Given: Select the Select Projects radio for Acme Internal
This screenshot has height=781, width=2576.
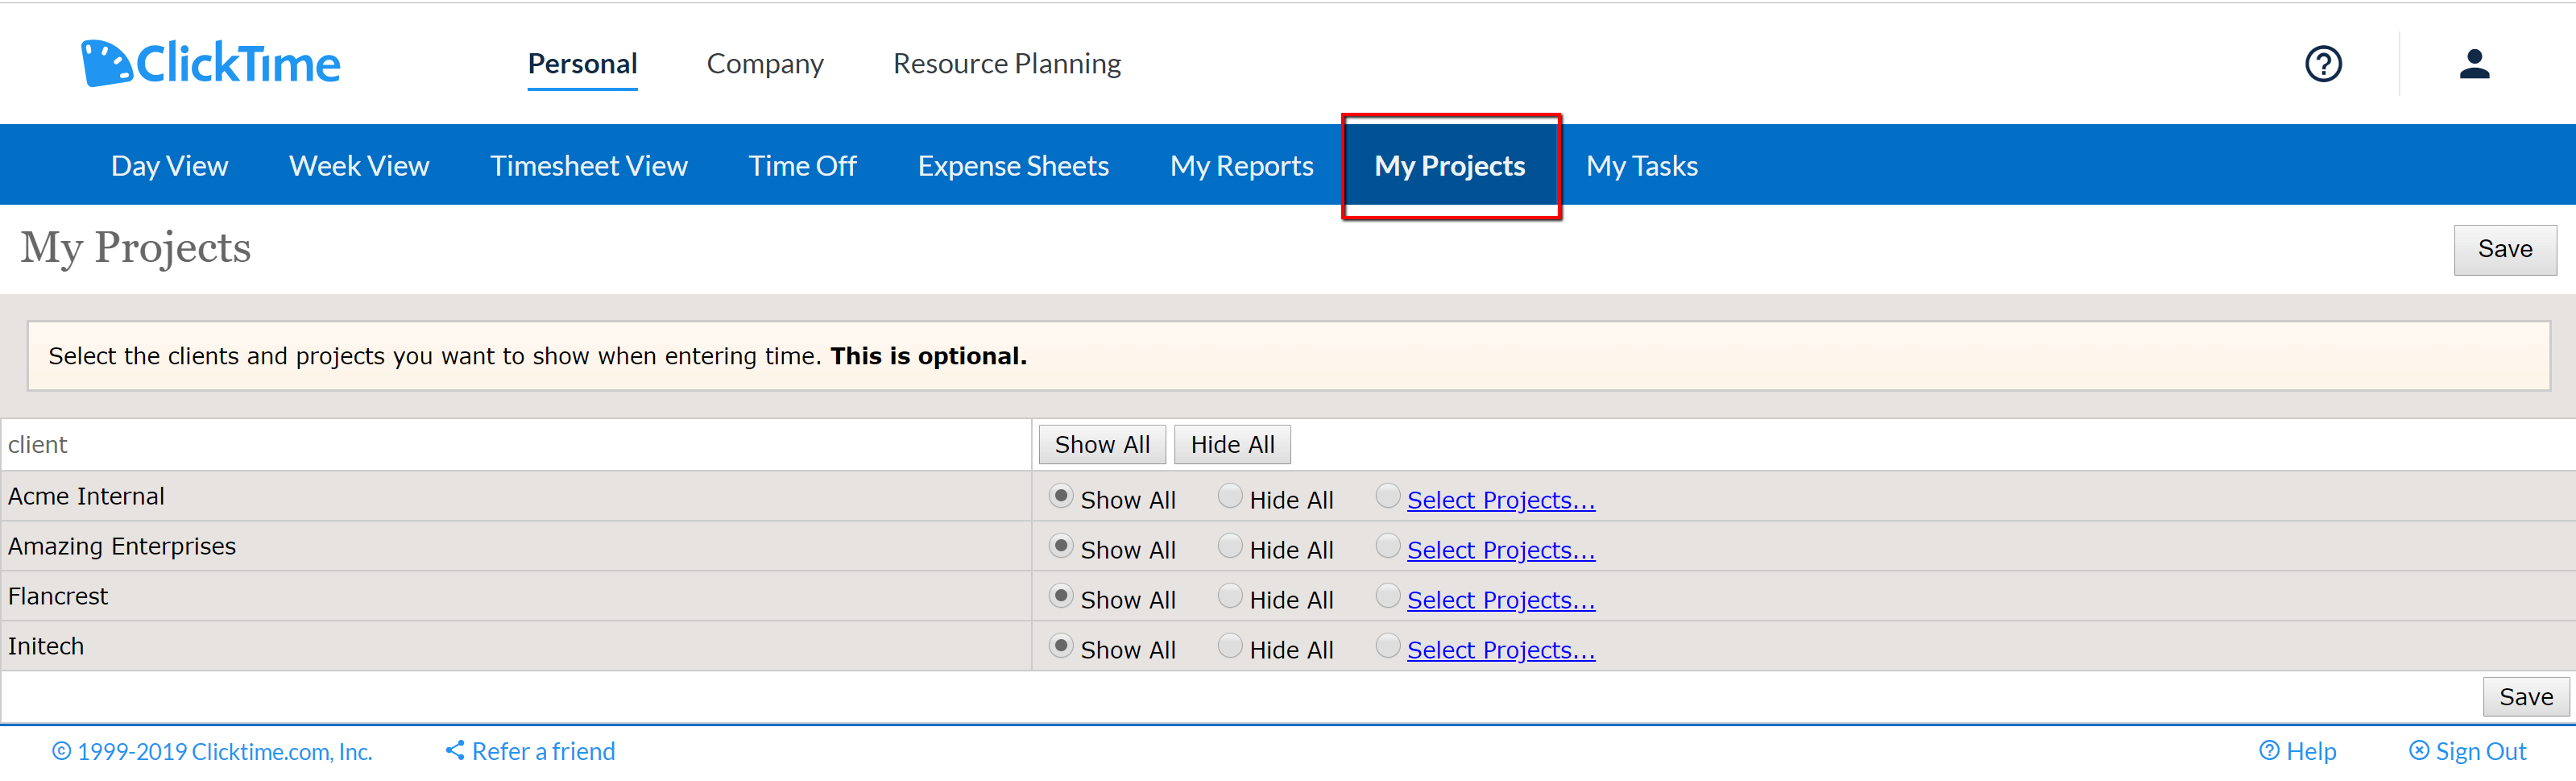Looking at the screenshot, I should pyautogui.click(x=1387, y=496).
